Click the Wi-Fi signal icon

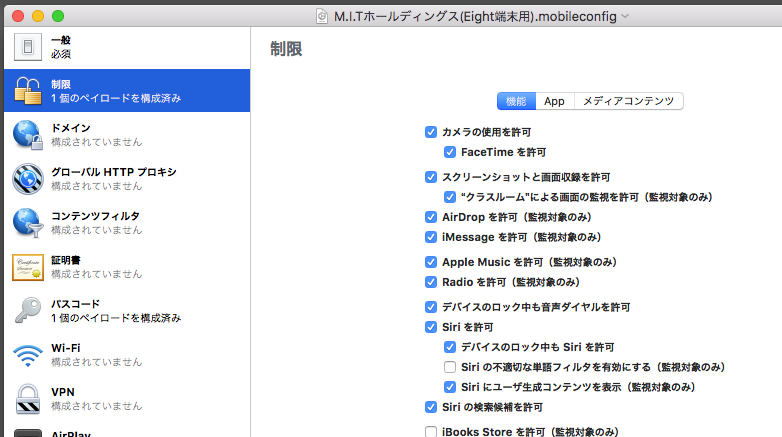coord(28,355)
